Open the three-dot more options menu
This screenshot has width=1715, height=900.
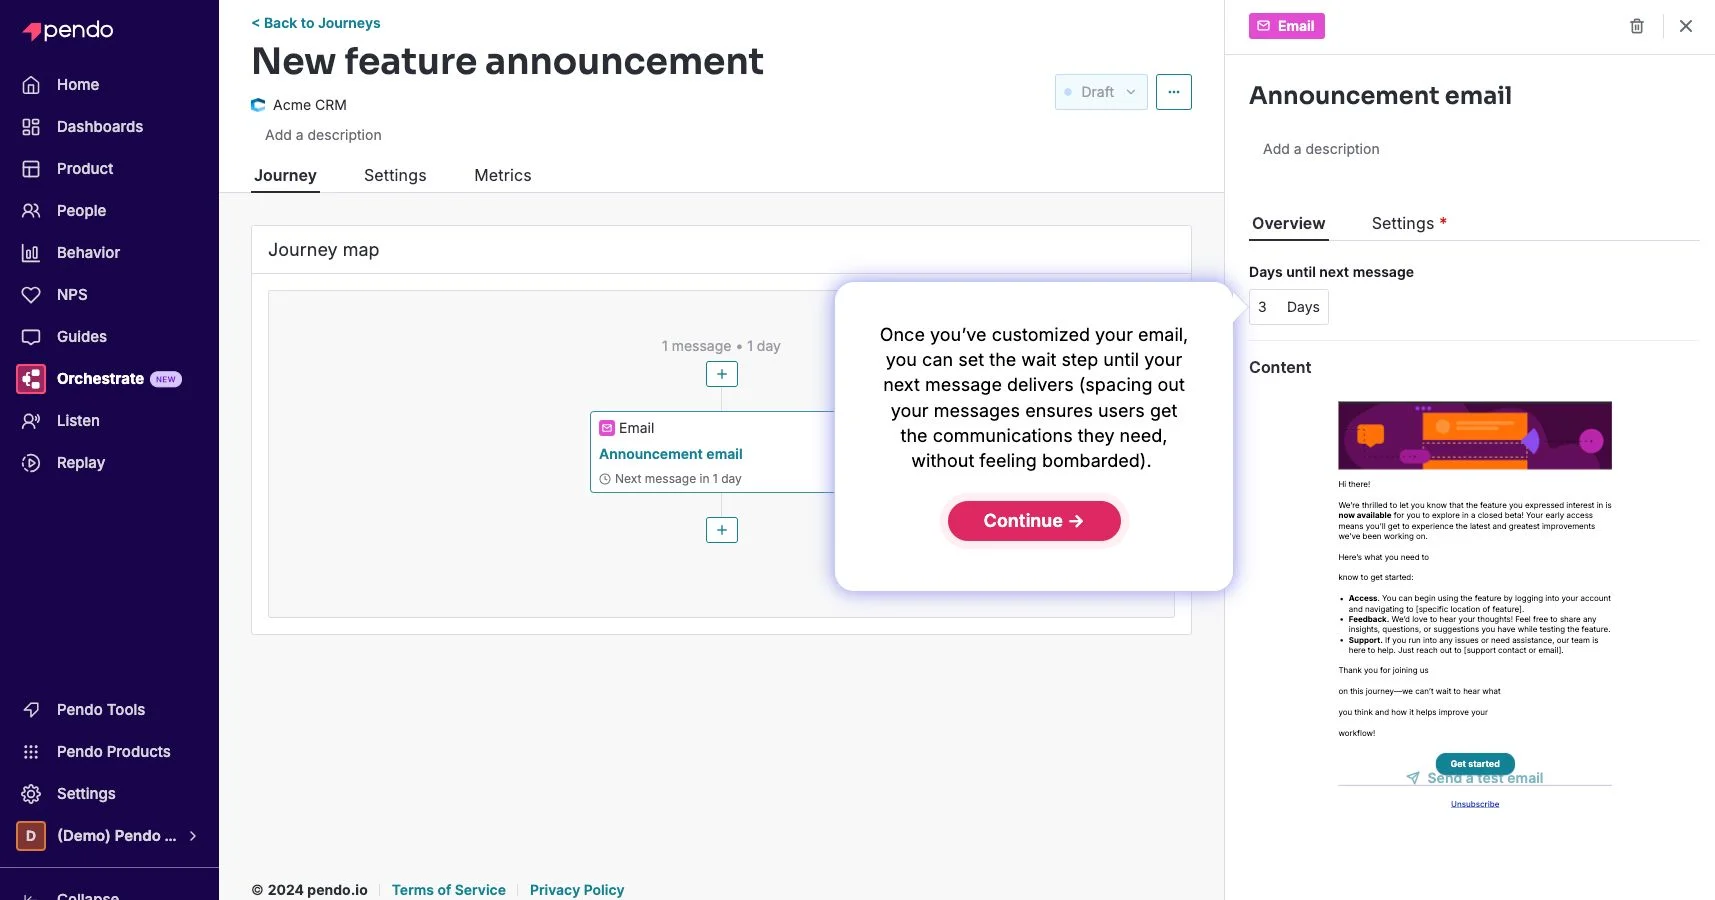[1174, 92]
